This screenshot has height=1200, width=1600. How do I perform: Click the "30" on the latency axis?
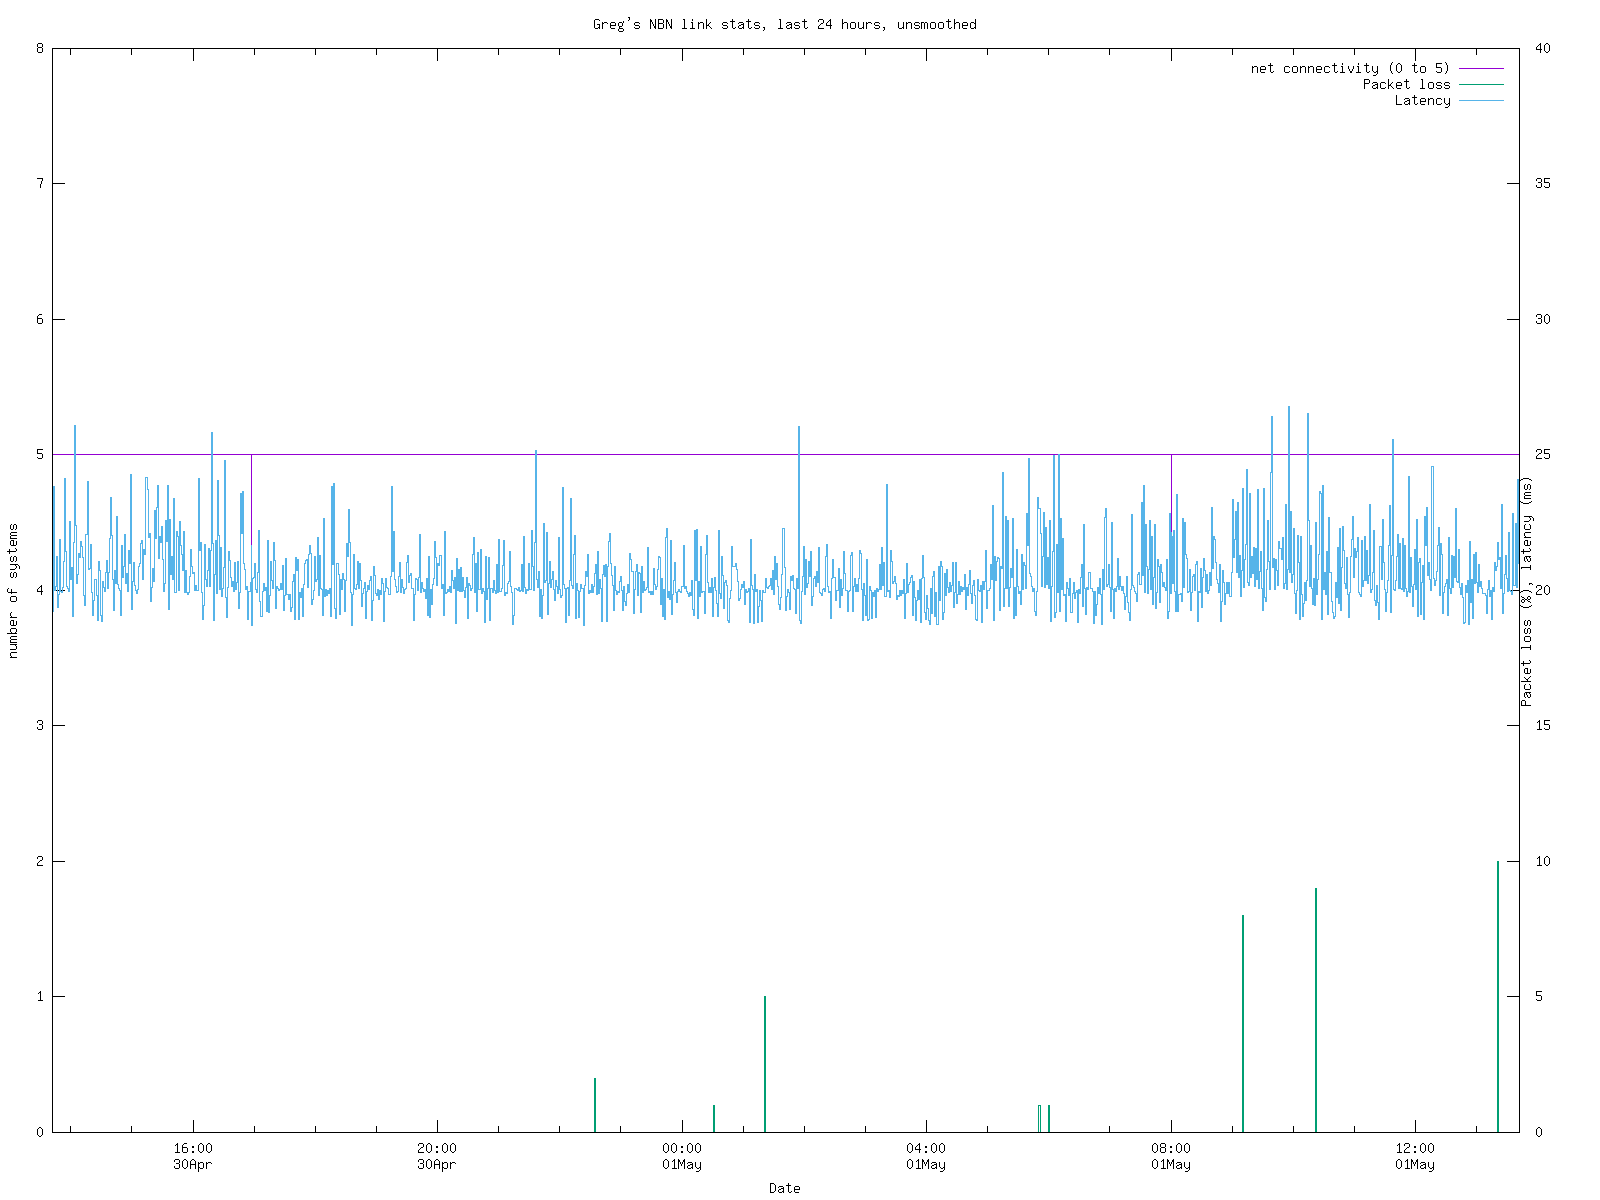coord(1543,319)
